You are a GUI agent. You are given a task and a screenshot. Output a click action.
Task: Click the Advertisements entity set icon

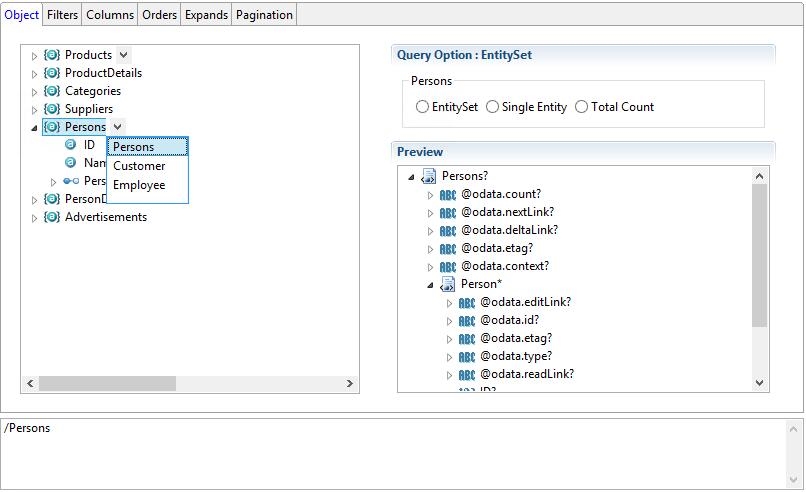(52, 217)
